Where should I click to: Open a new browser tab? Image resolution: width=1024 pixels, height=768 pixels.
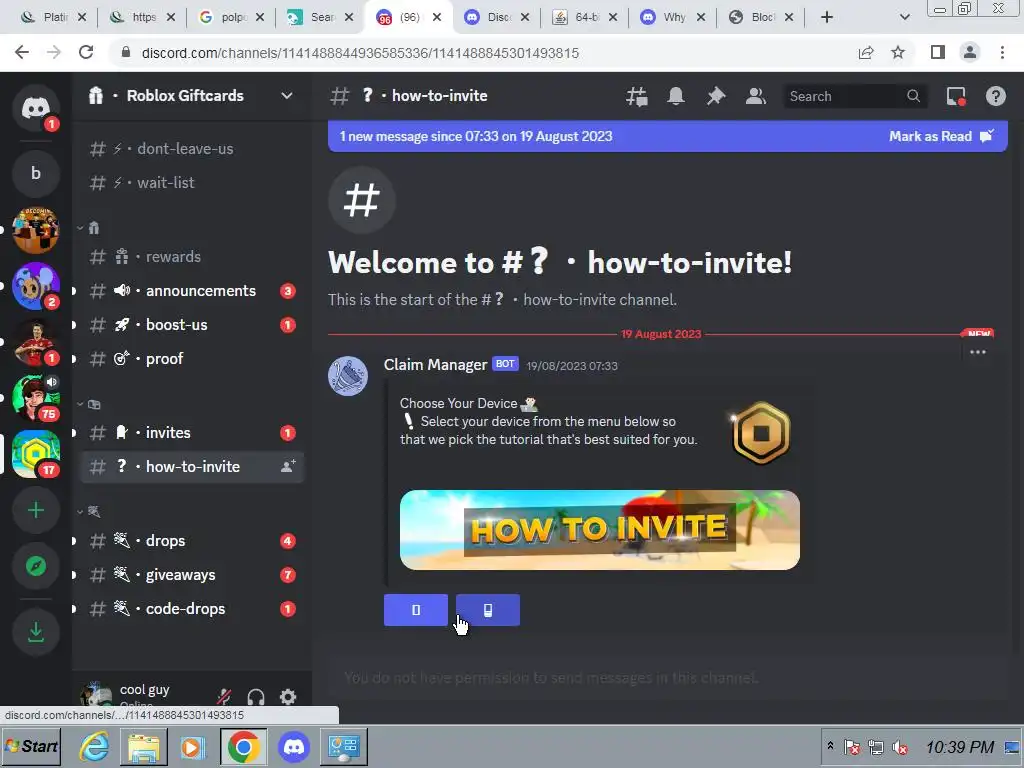pos(827,18)
